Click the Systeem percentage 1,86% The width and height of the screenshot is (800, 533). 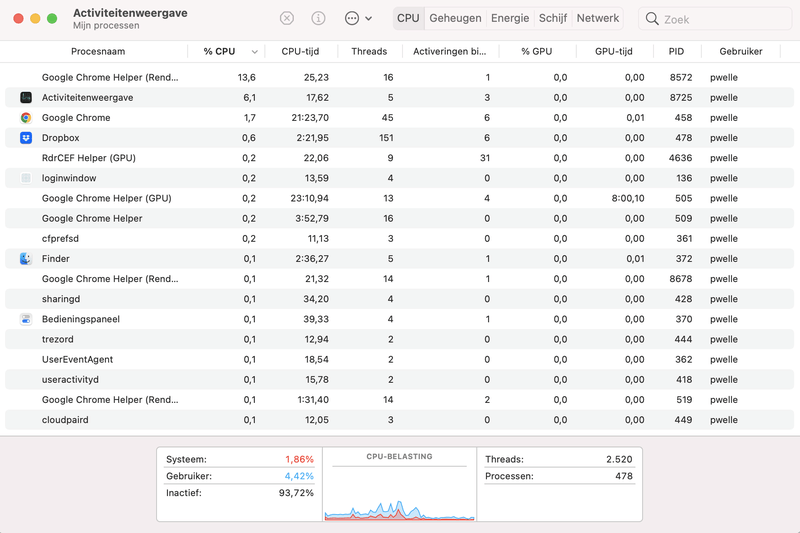[299, 460]
